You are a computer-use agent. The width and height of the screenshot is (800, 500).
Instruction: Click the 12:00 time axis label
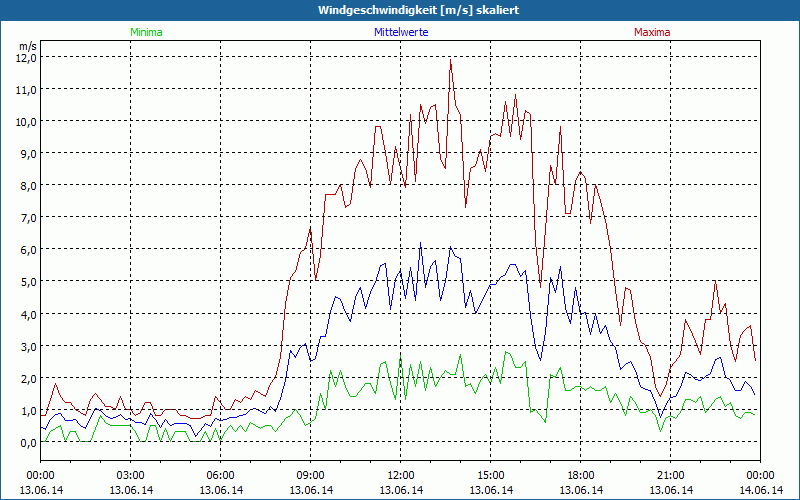click(401, 476)
